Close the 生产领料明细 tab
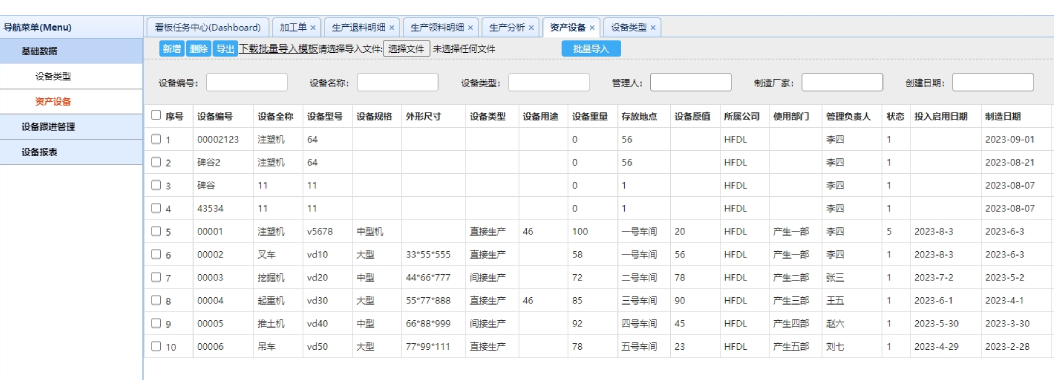 point(470,28)
